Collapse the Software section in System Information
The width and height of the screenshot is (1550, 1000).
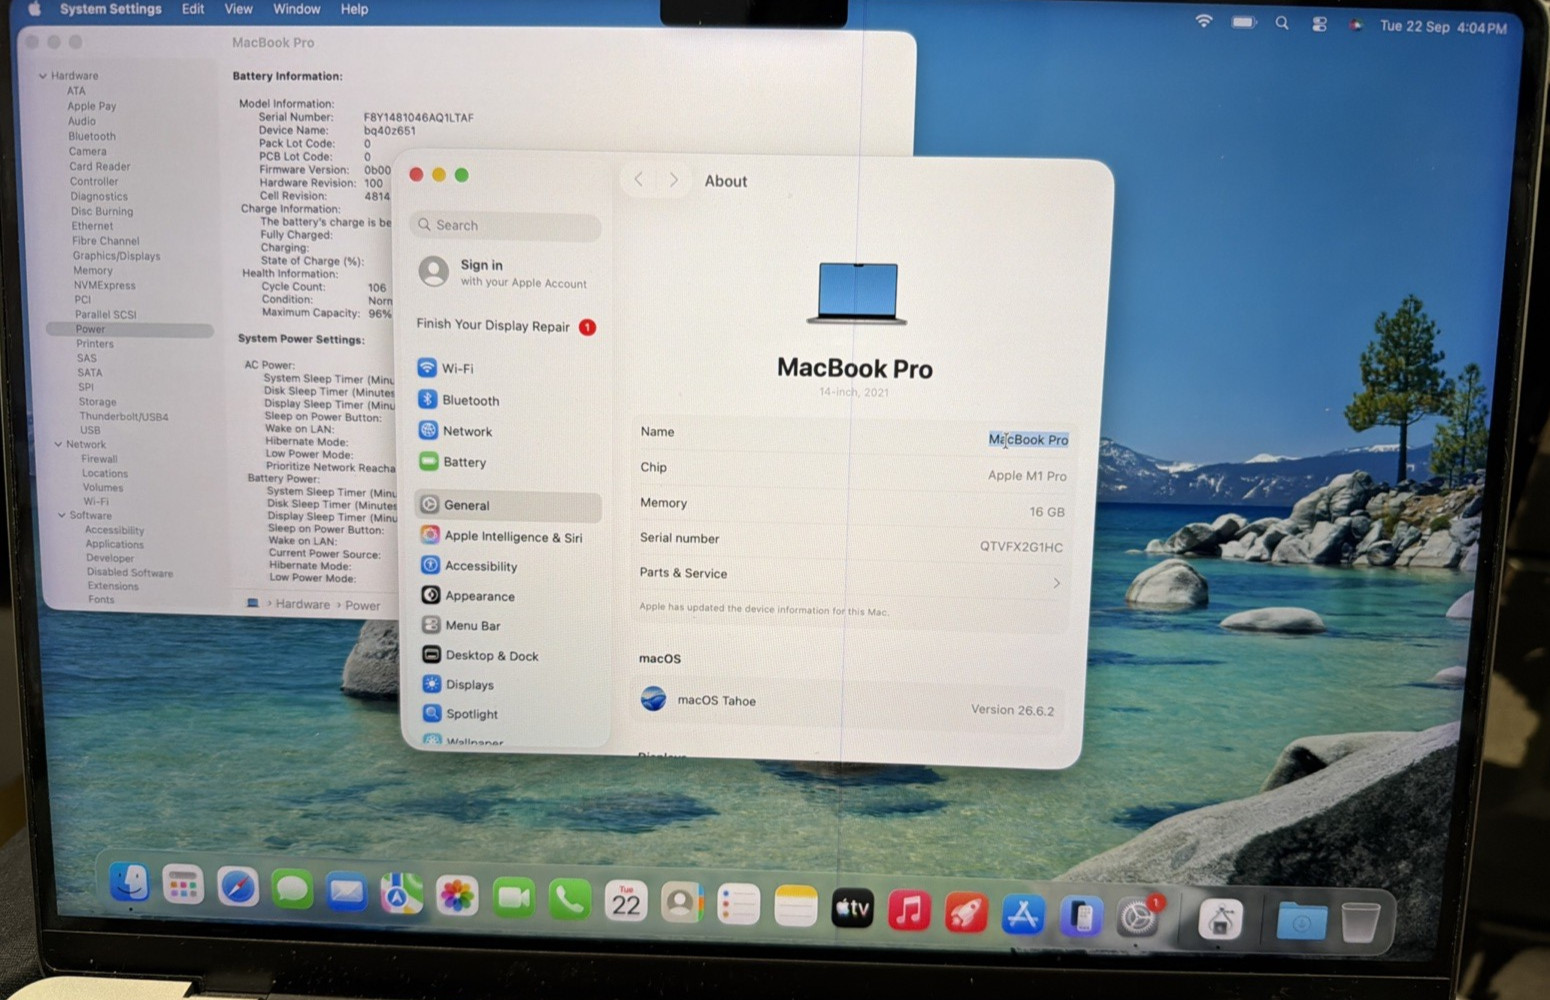pos(62,515)
